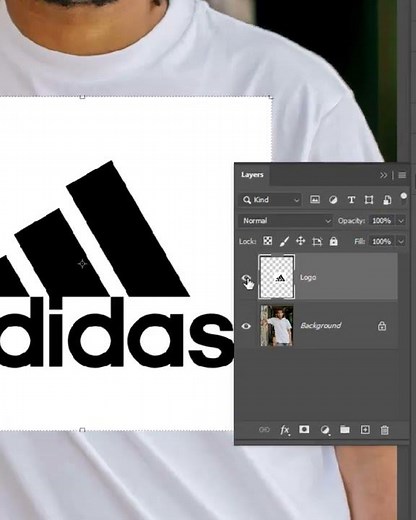This screenshot has width=416, height=520.
Task: Add a layer mask
Action: [304, 429]
